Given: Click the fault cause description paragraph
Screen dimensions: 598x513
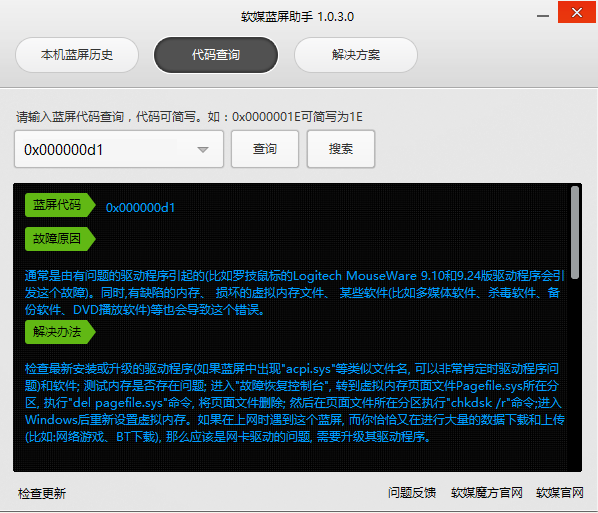Looking at the screenshot, I should point(294,293).
